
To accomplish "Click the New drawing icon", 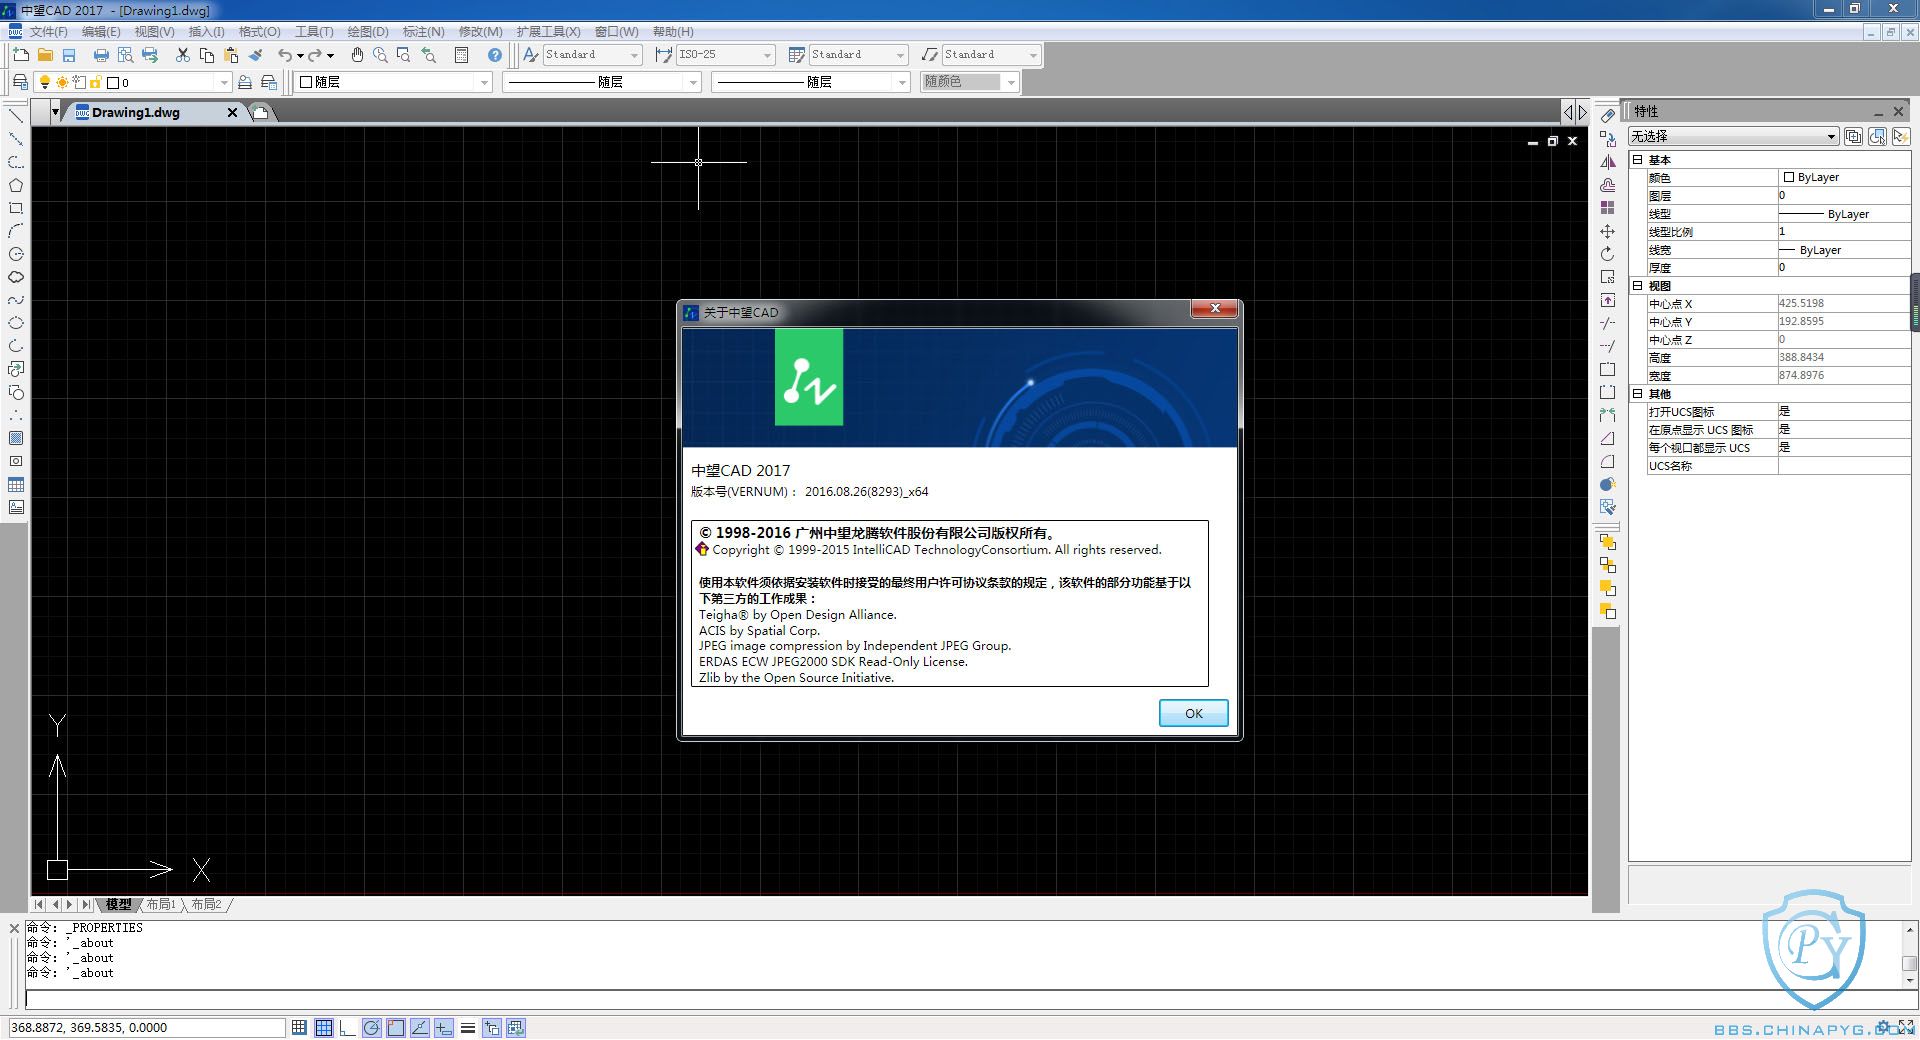I will [x=21, y=55].
